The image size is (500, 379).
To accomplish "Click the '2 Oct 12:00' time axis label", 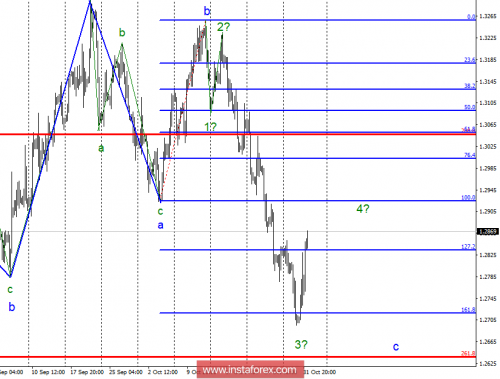I will [x=163, y=372].
